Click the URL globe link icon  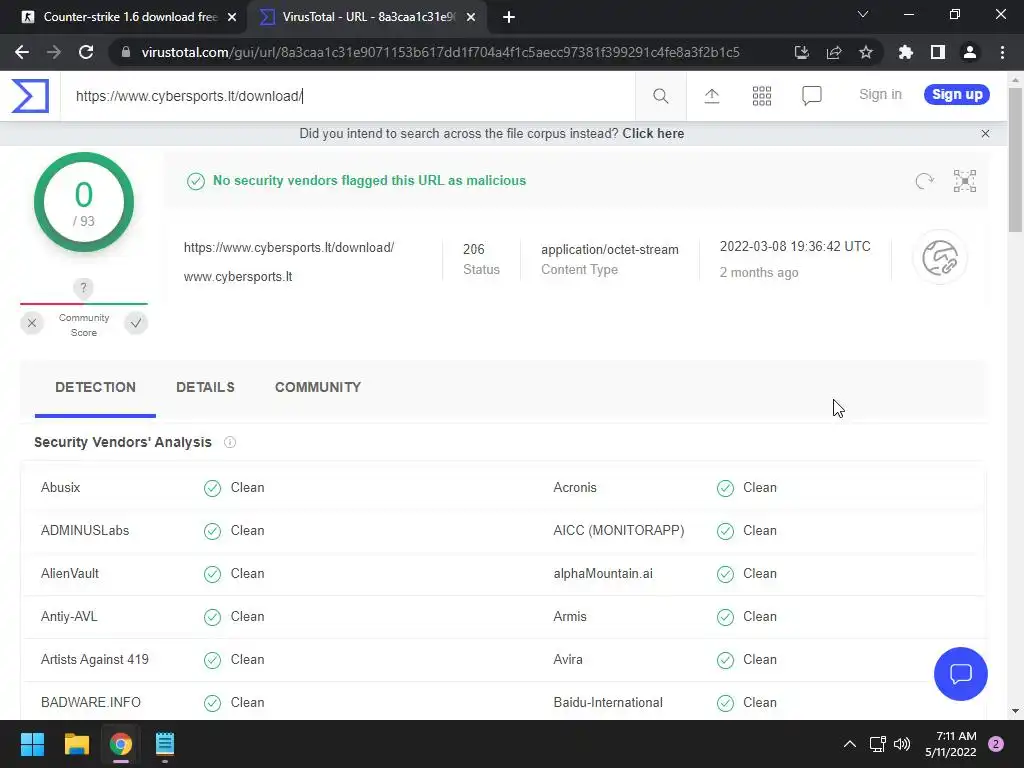click(940, 257)
